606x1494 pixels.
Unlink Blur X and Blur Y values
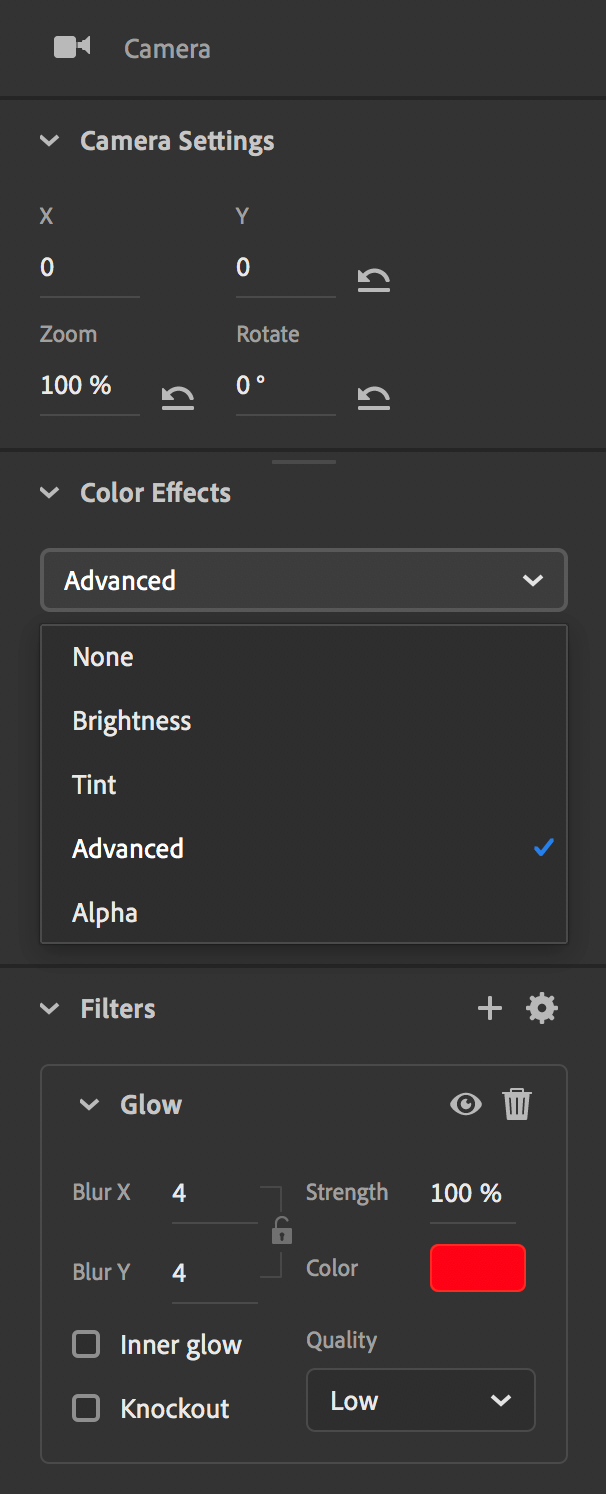click(x=281, y=1232)
